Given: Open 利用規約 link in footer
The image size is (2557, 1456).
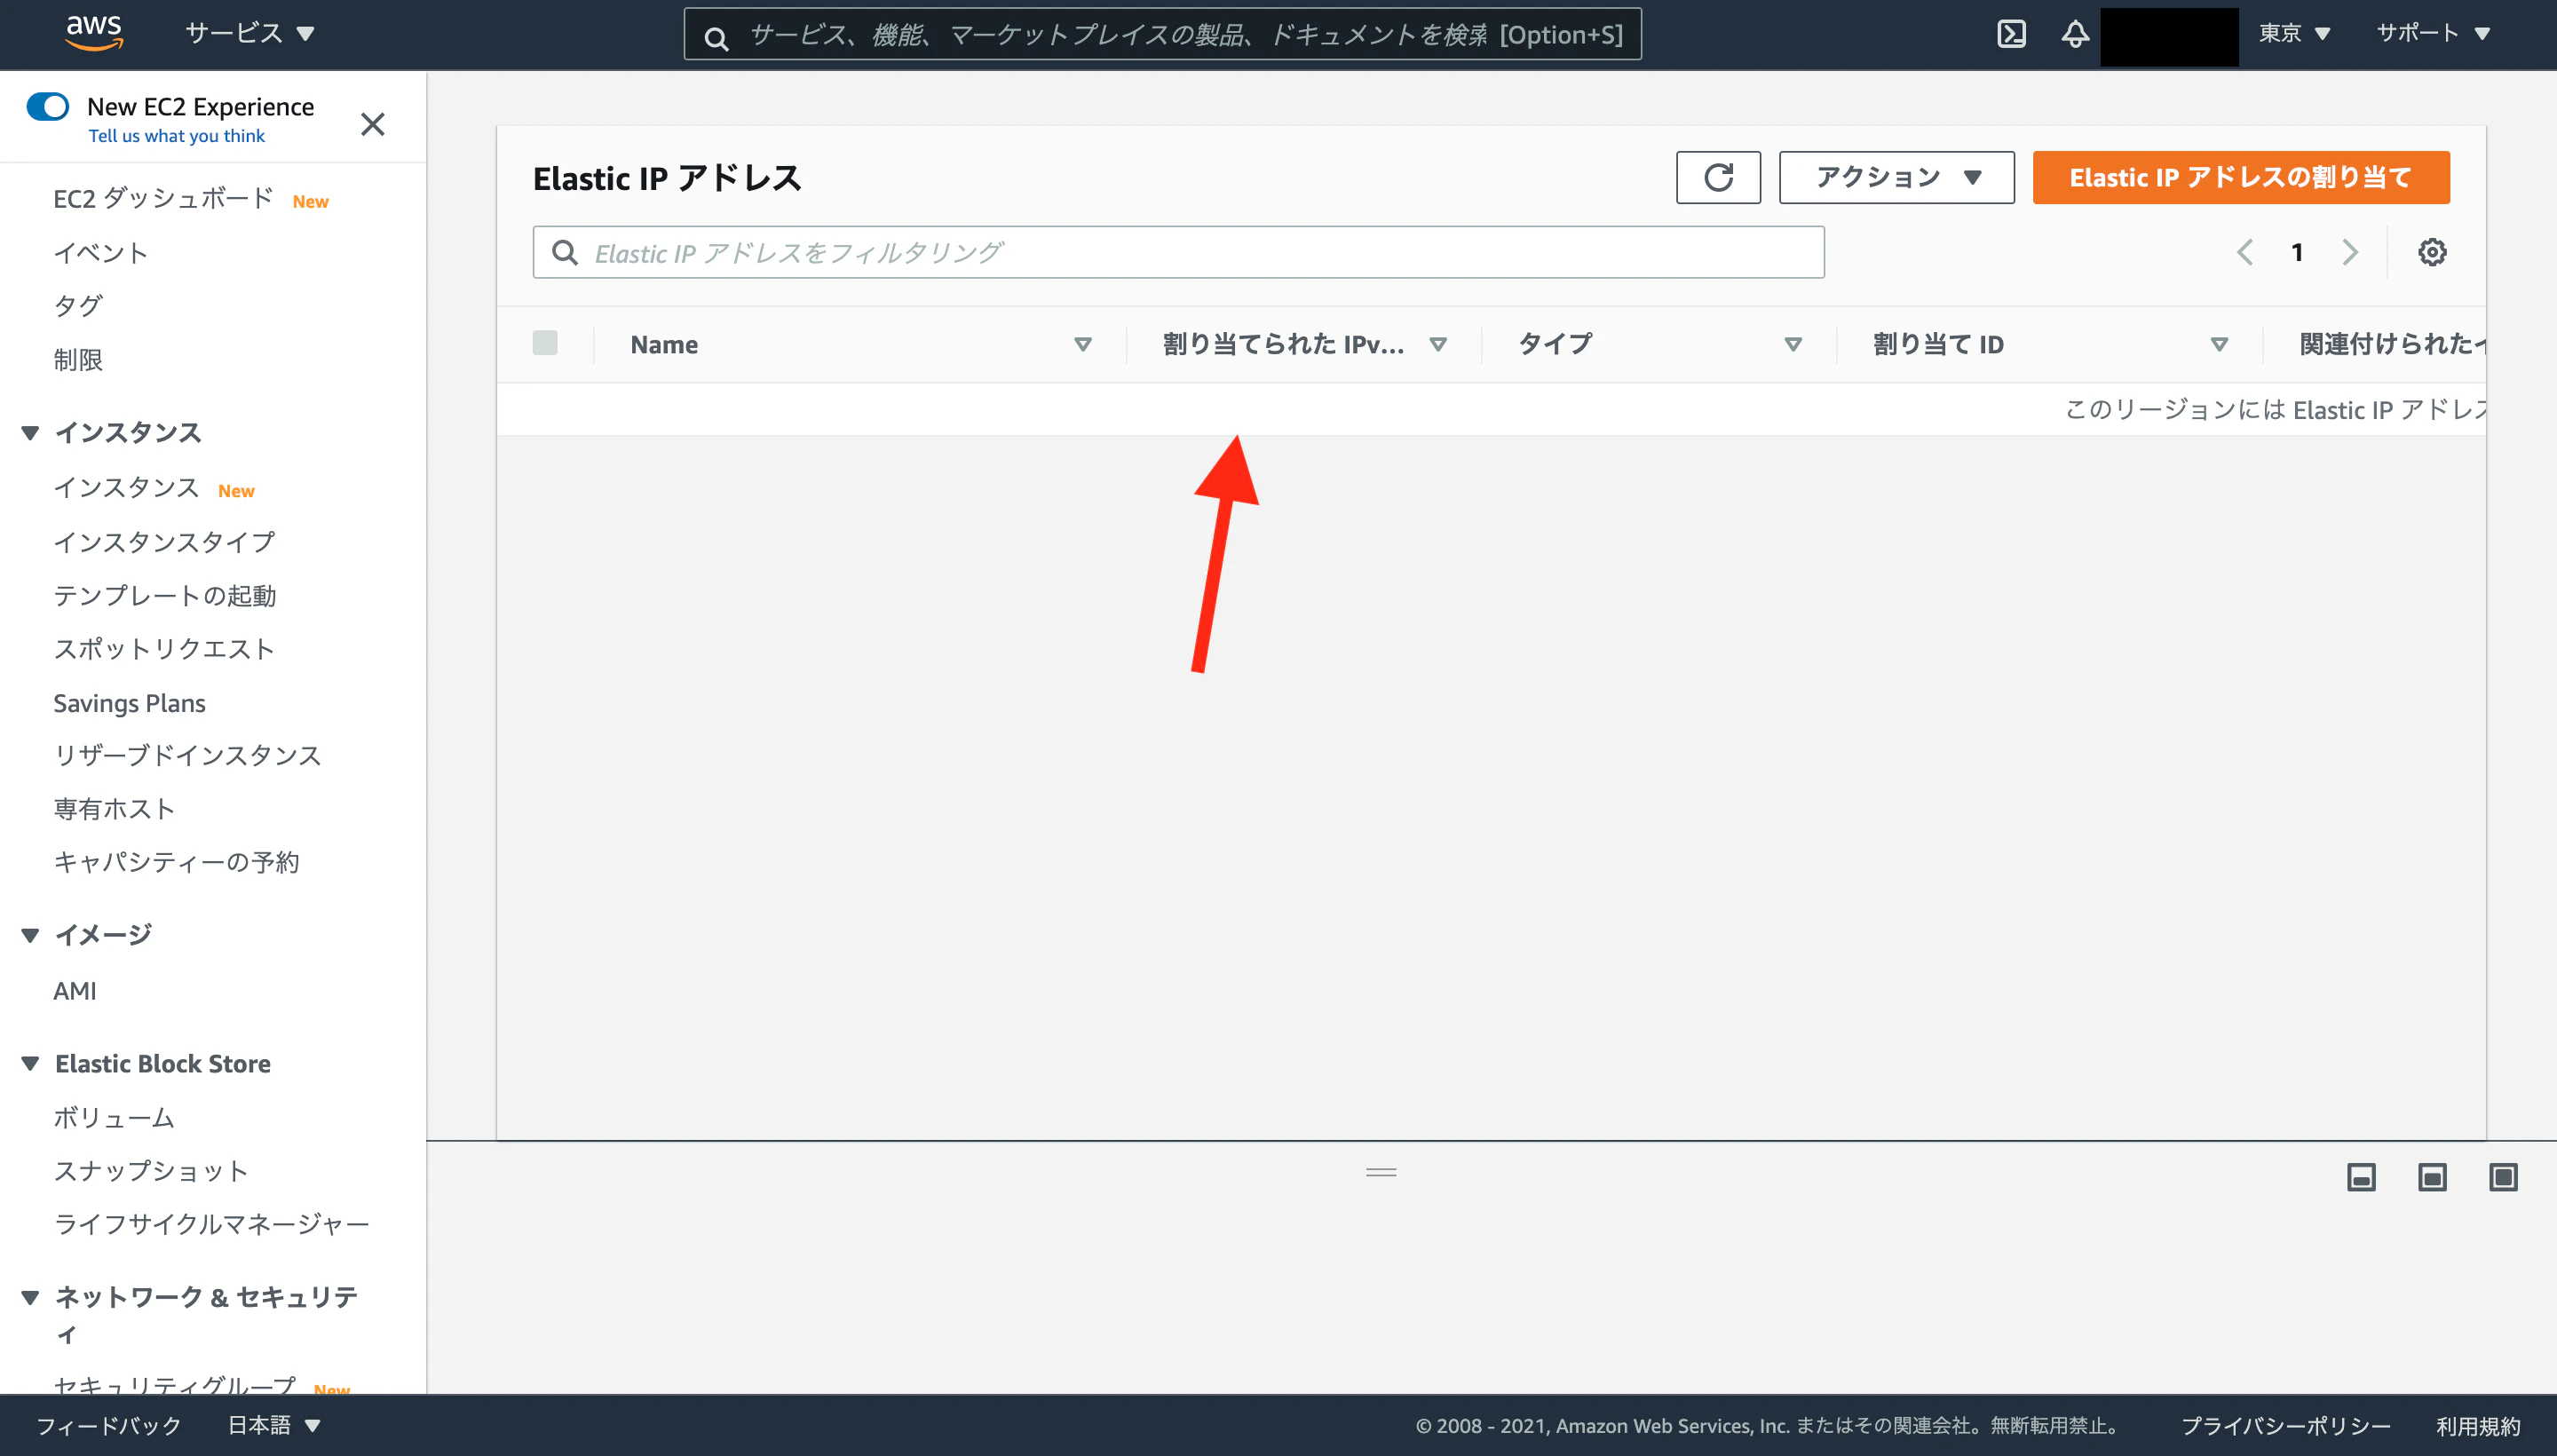Looking at the screenshot, I should point(2478,1425).
